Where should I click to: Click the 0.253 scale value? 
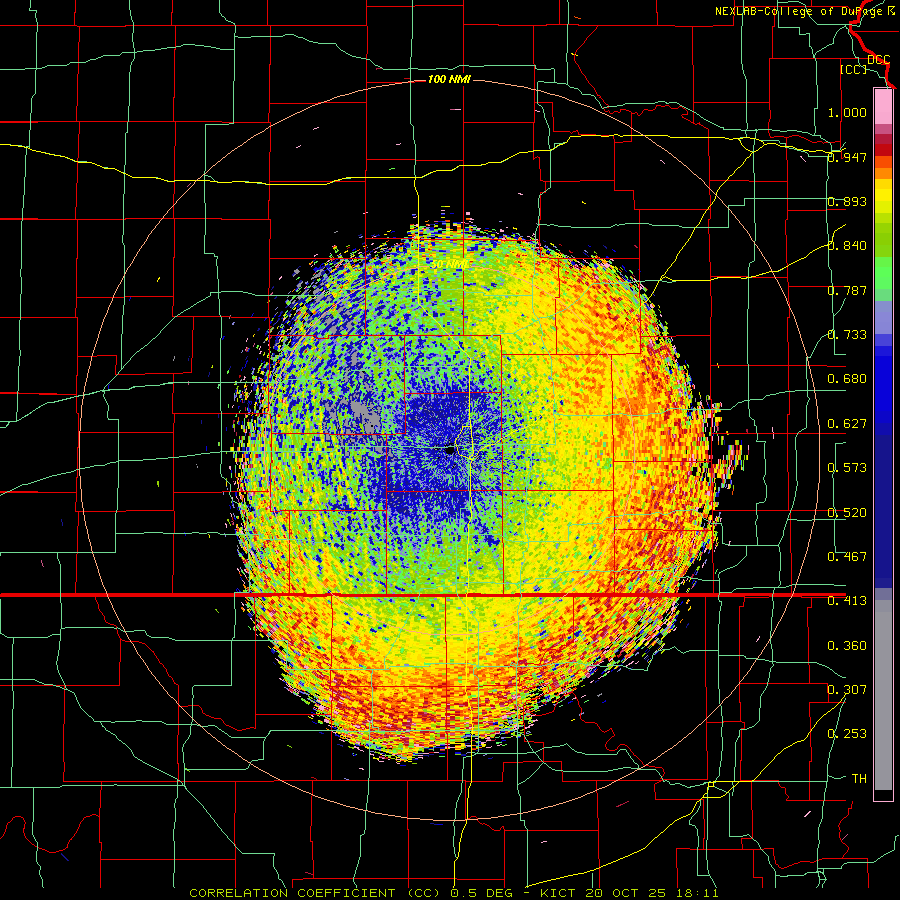[847, 734]
